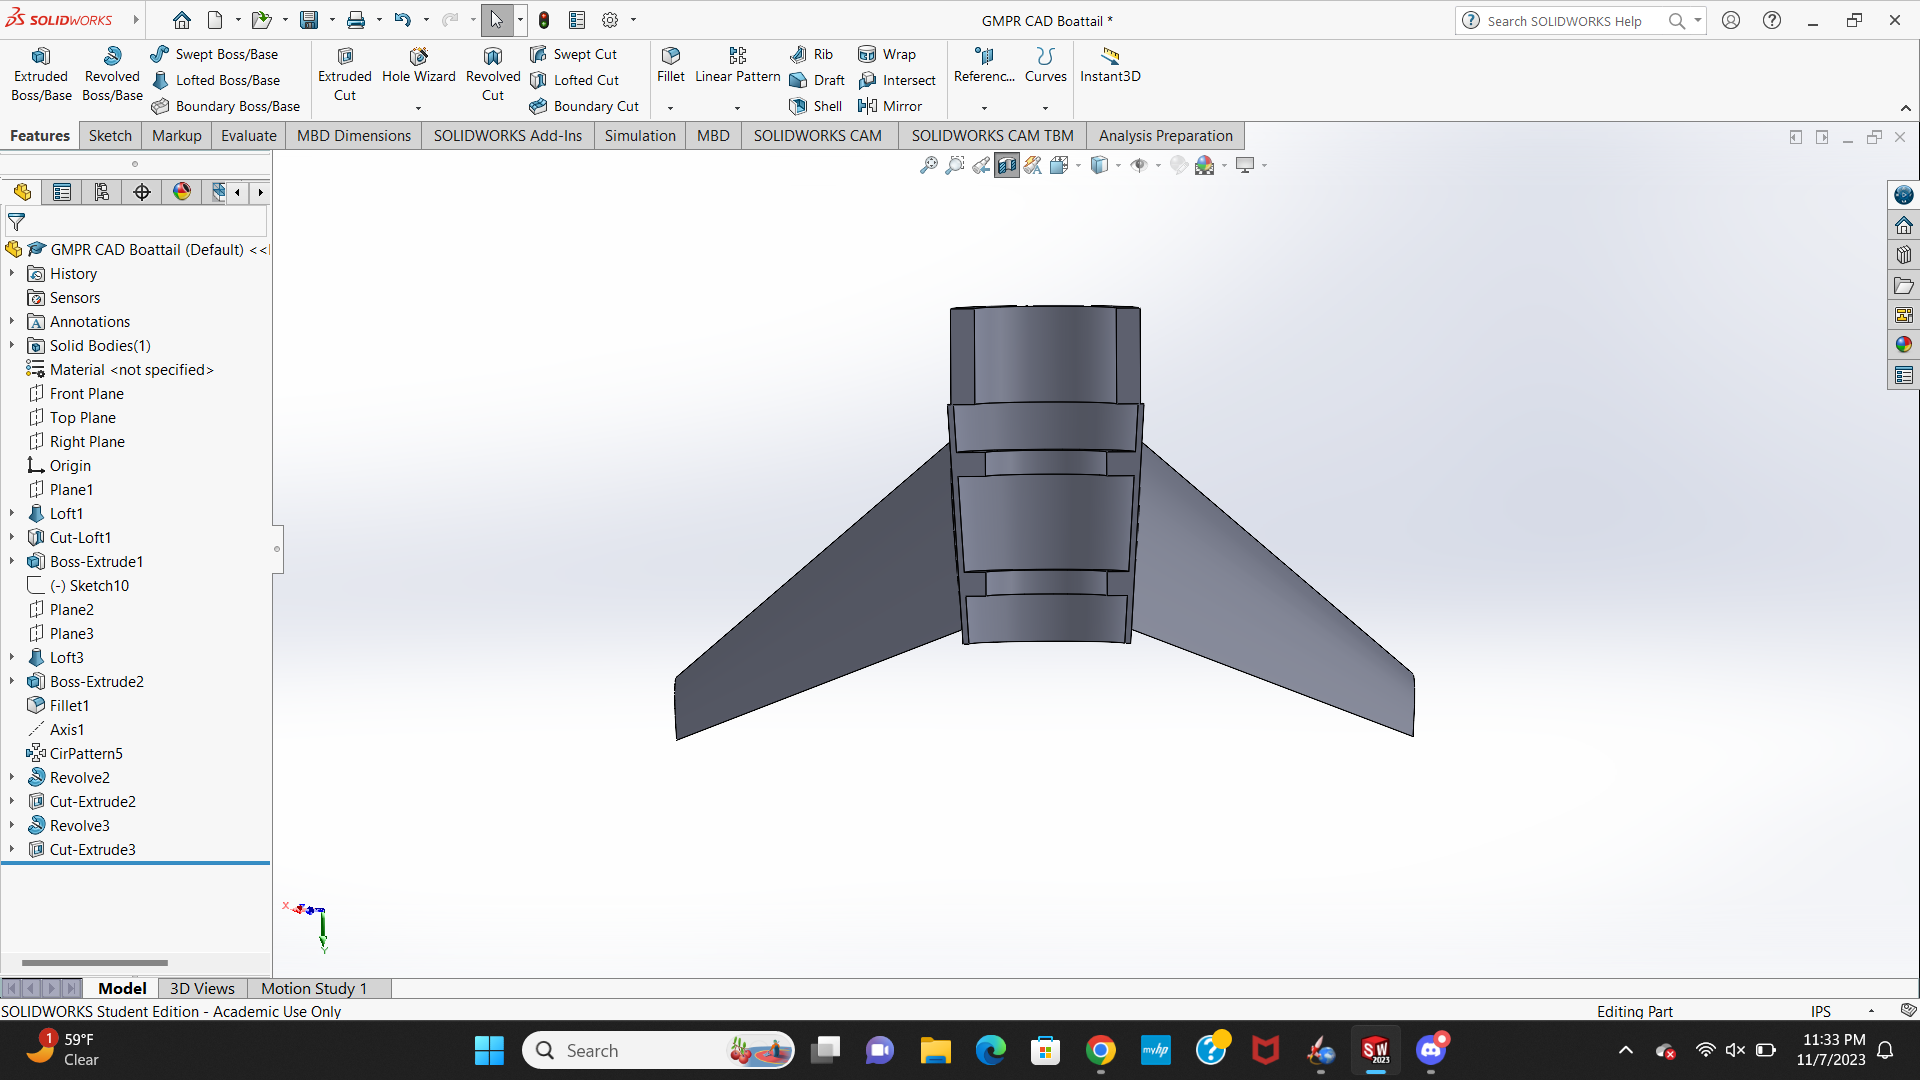Expand the Revolve2 feature
The width and height of the screenshot is (1920, 1080).
12,777
